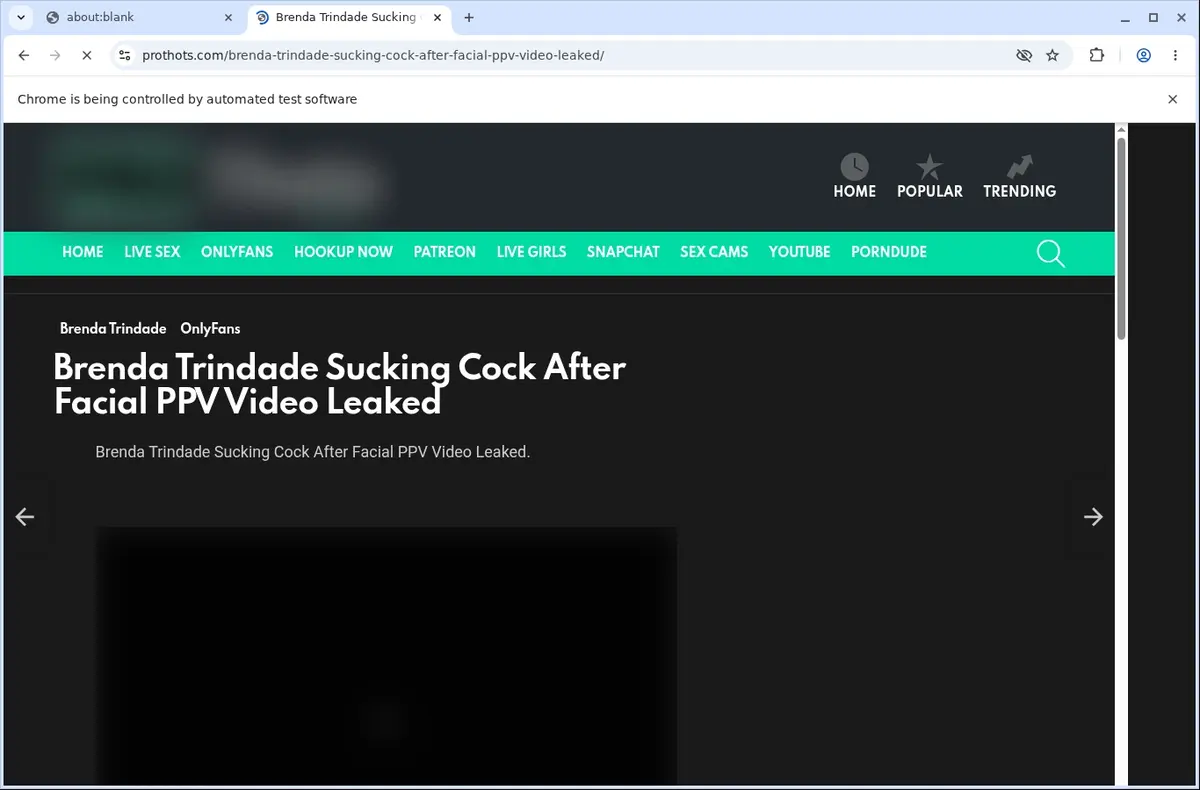Click the dark video player area
Image resolution: width=1200 pixels, height=790 pixels.
tap(386, 656)
